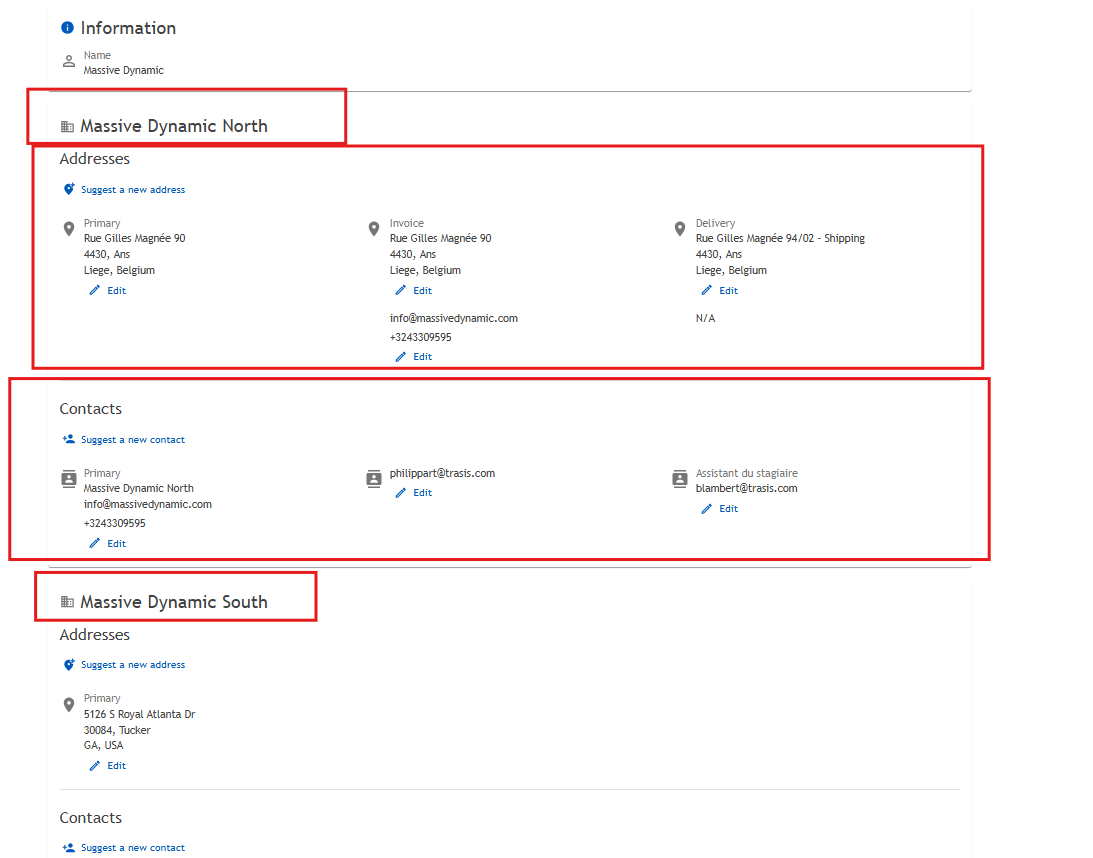Click contact card icon beside philippart@trasis.com
Screen dimensions: 1093x858
[374, 479]
